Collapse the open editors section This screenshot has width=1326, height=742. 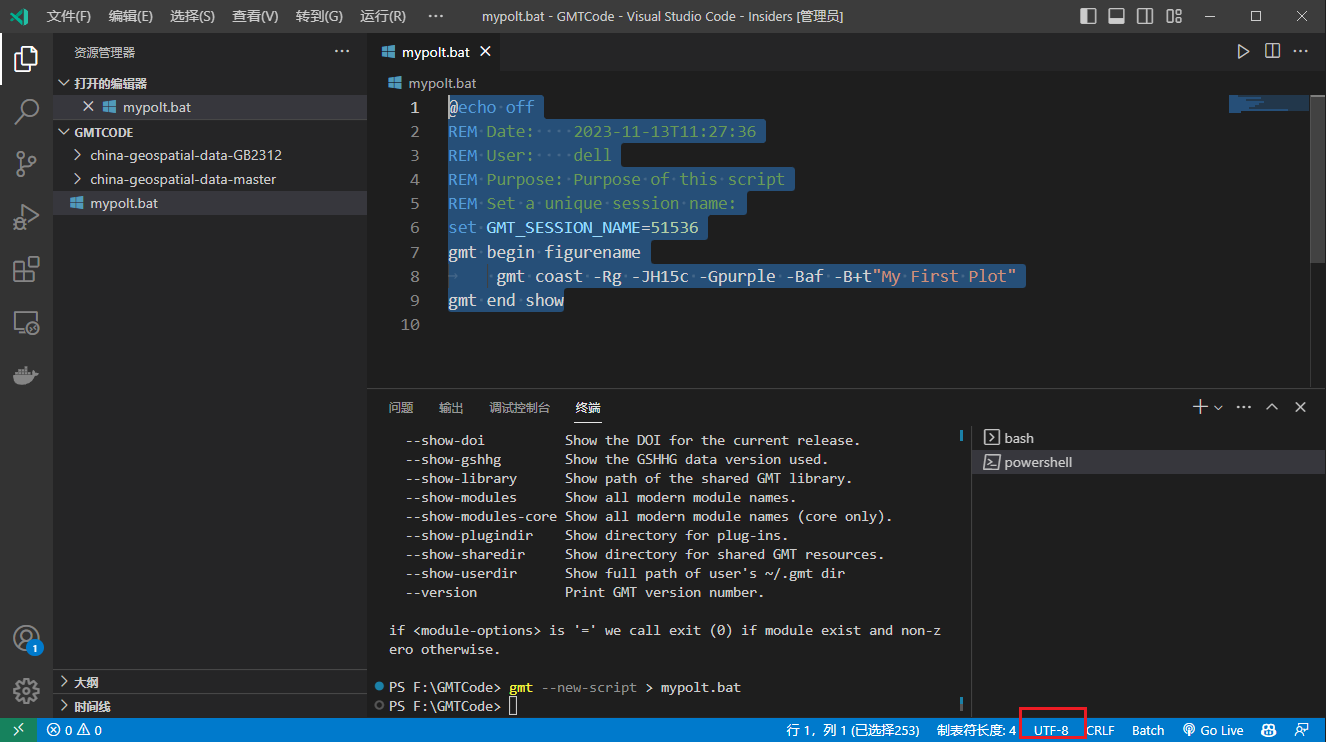tap(210, 83)
